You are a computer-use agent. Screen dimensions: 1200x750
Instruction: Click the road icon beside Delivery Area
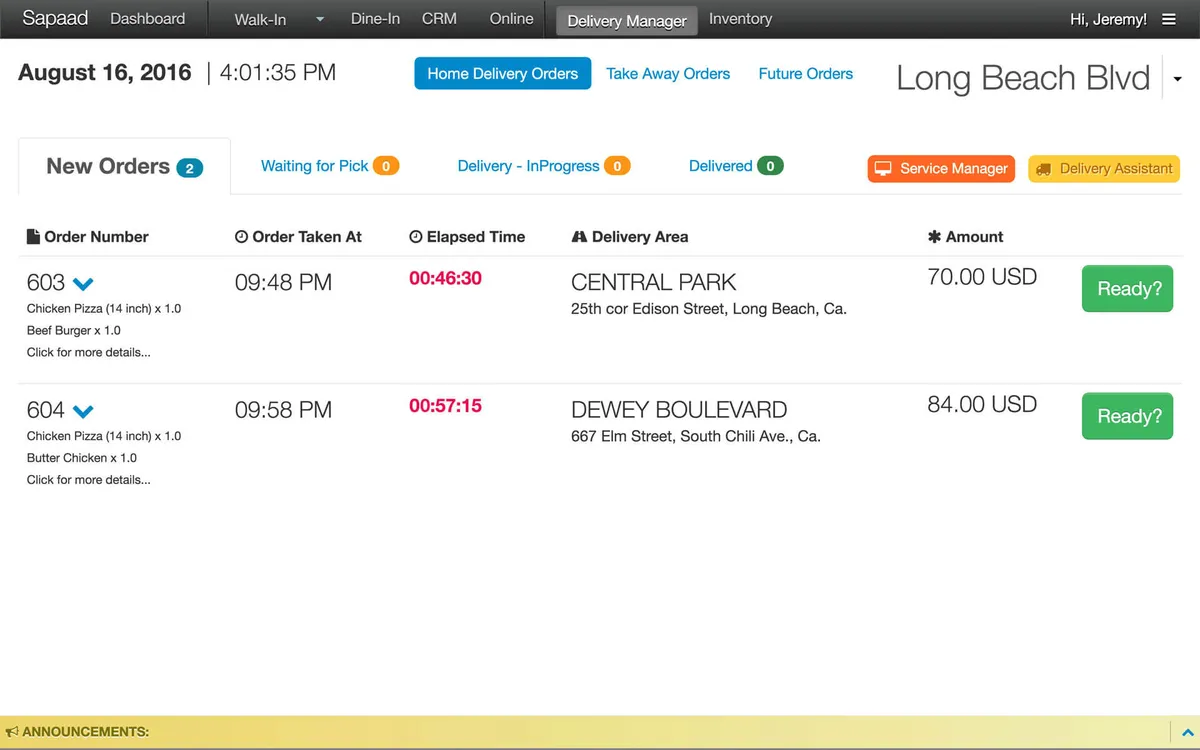point(579,237)
